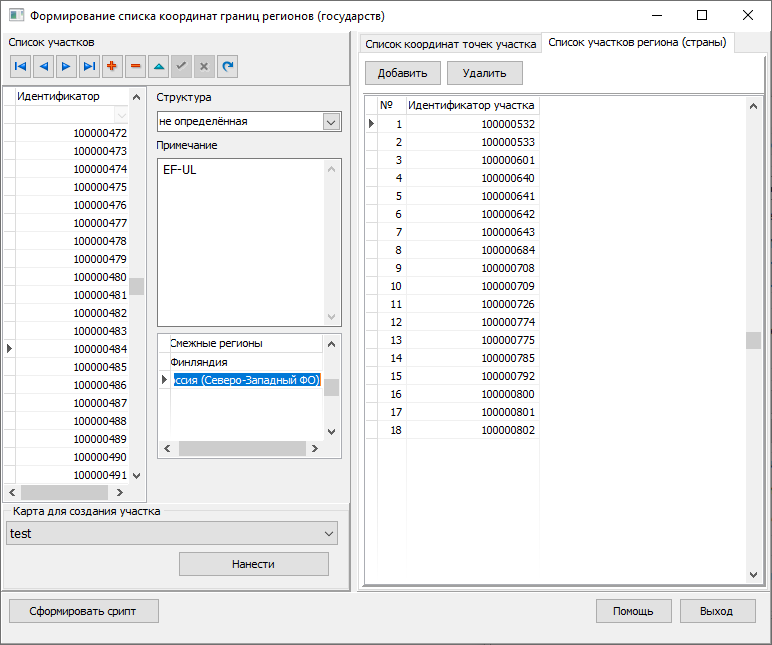Viewport: 772px width, 645px height.
Task: Click the Нанести button
Action: point(253,564)
